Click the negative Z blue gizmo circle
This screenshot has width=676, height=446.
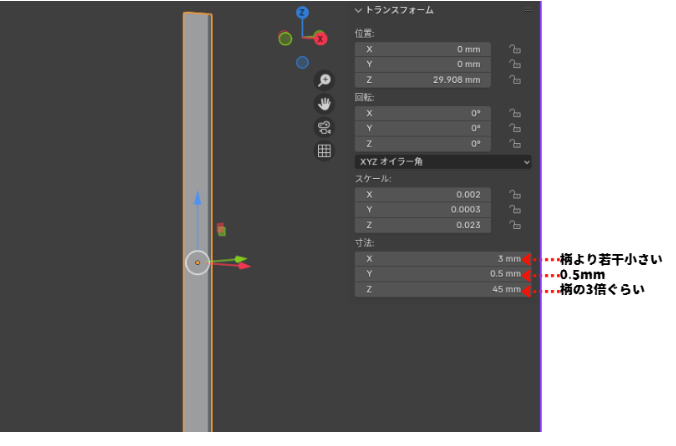click(302, 62)
